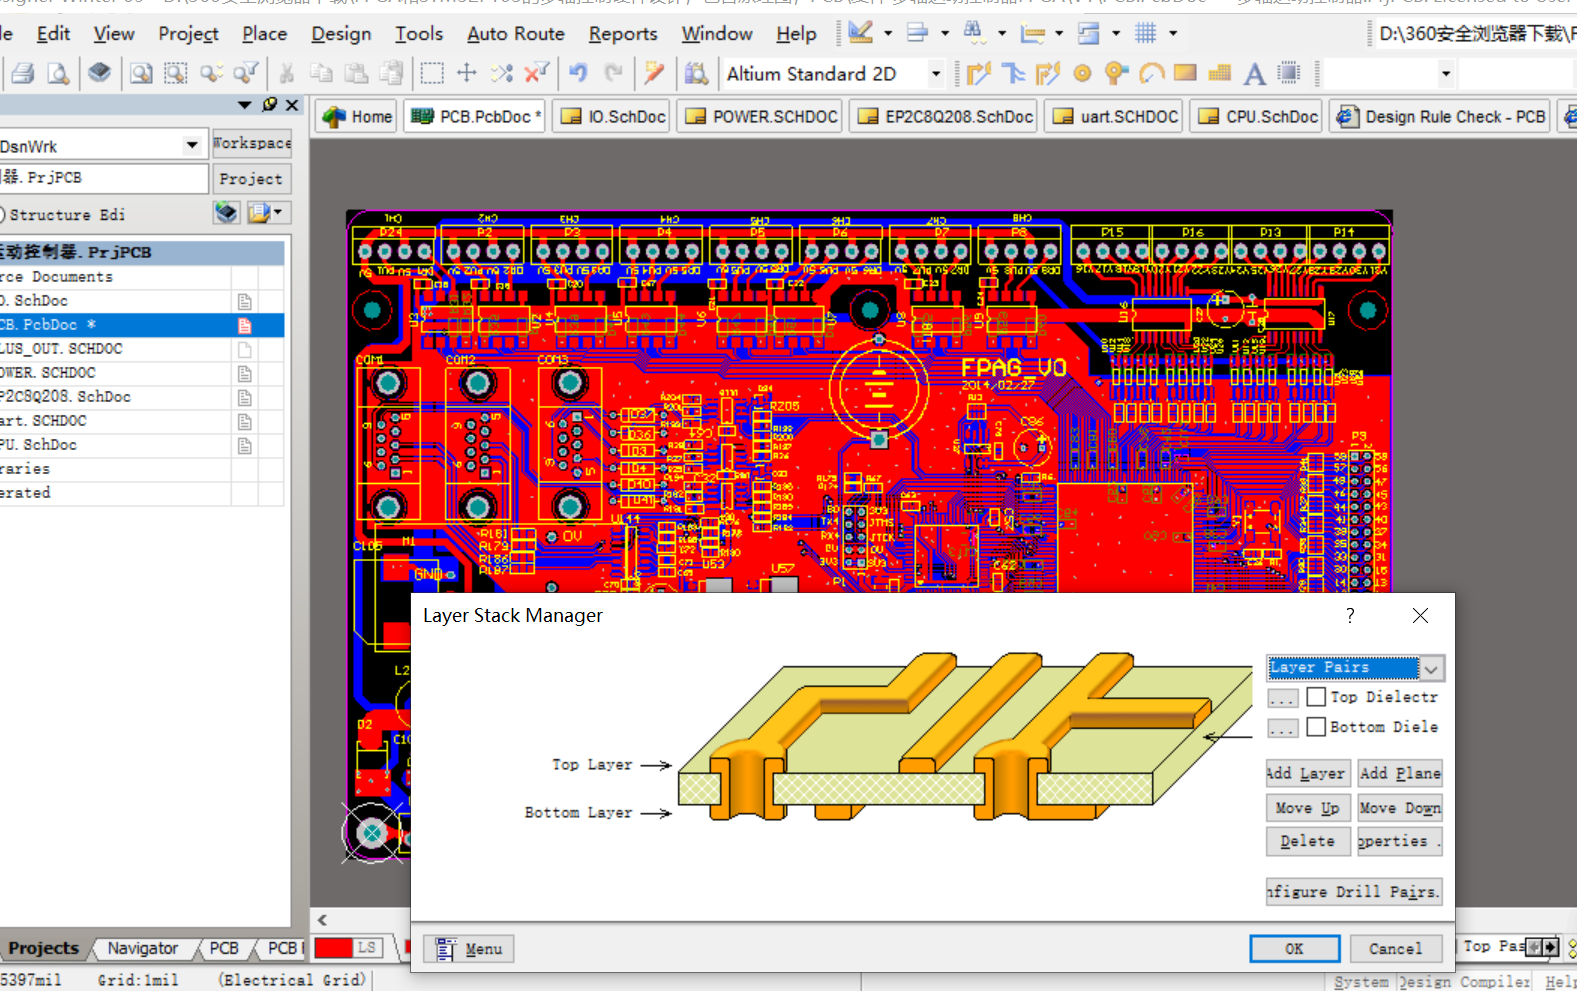Open the empty filter combo box dropdown

click(1446, 73)
